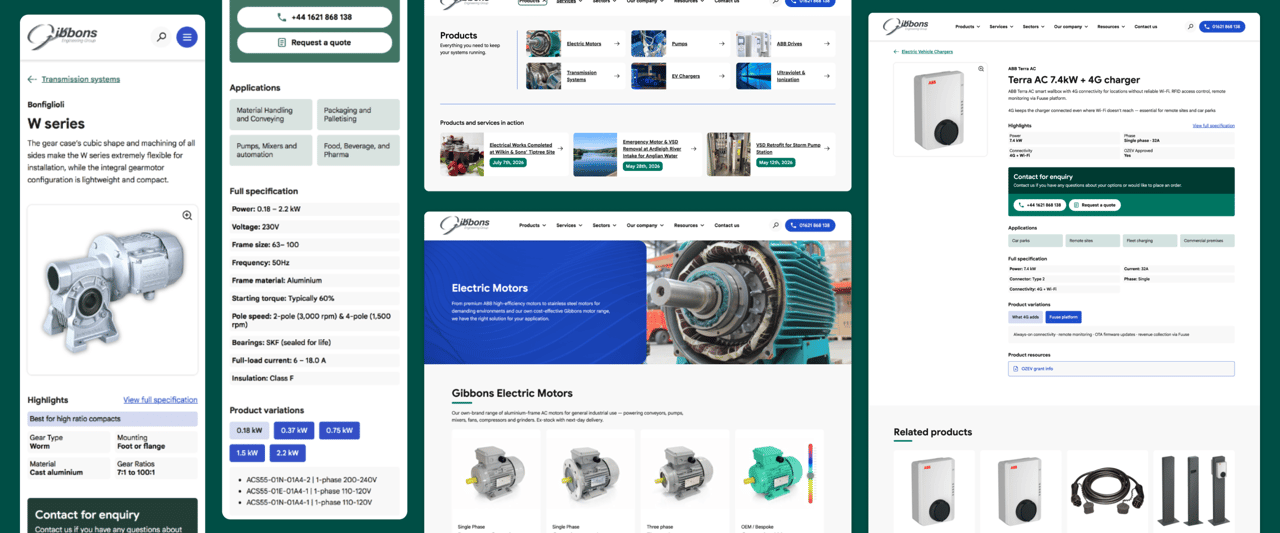Click the 01621 868 138 button on the Electric Motors page
Image resolution: width=1280 pixels, height=533 pixels.
pyautogui.click(x=810, y=225)
